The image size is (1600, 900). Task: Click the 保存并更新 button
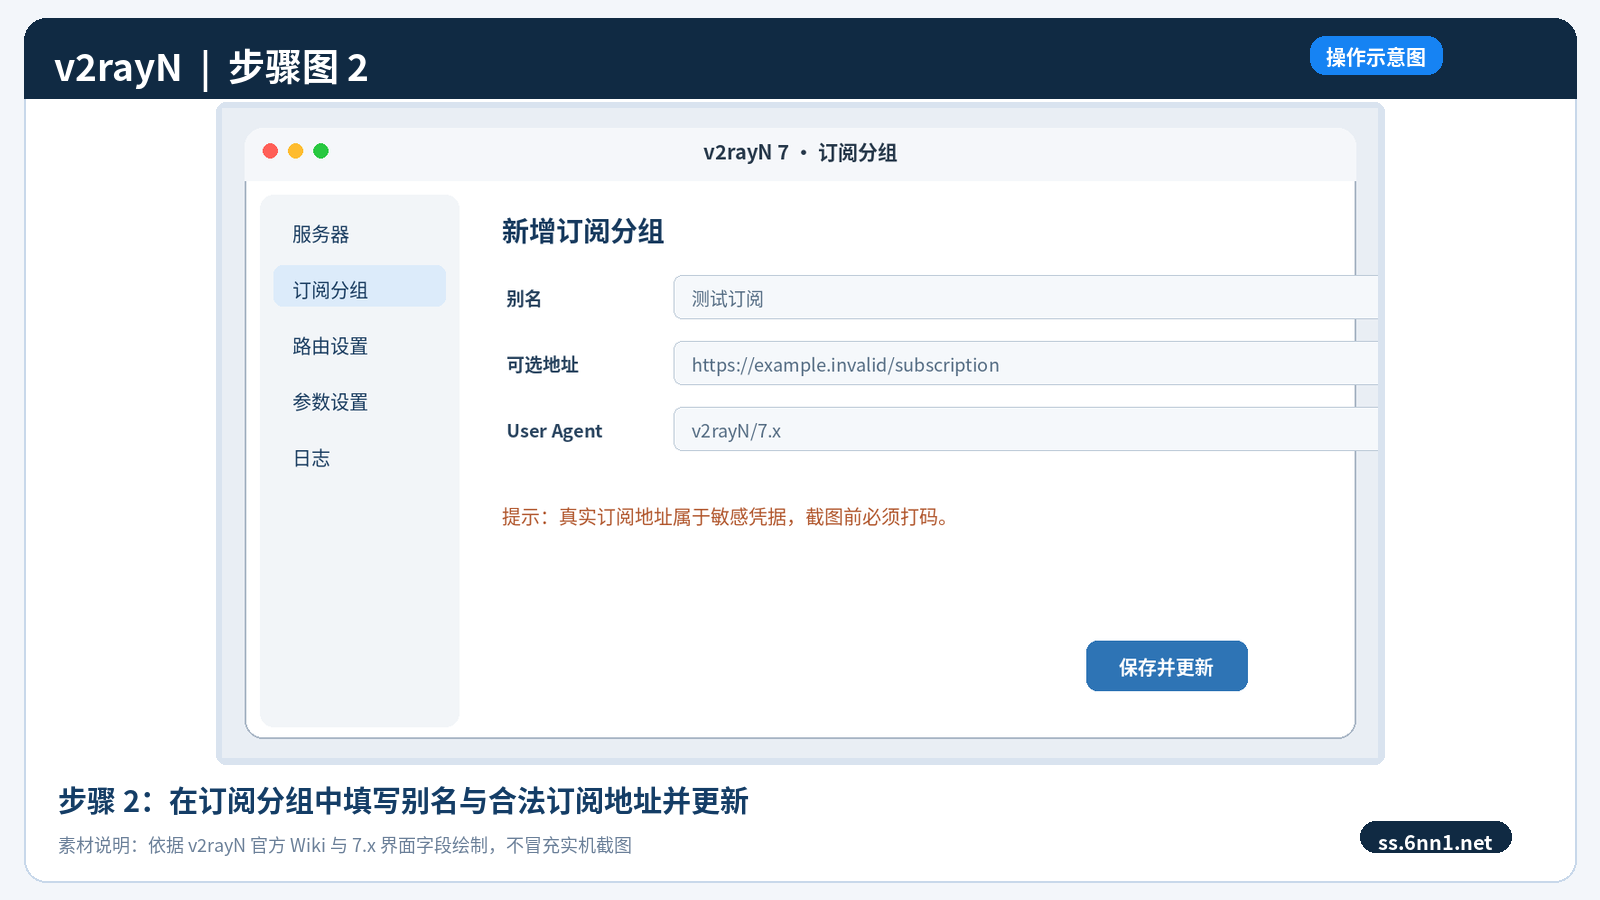1167,666
